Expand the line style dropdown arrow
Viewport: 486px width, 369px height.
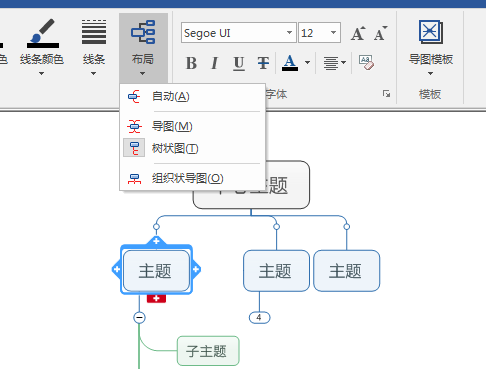[x=93, y=73]
